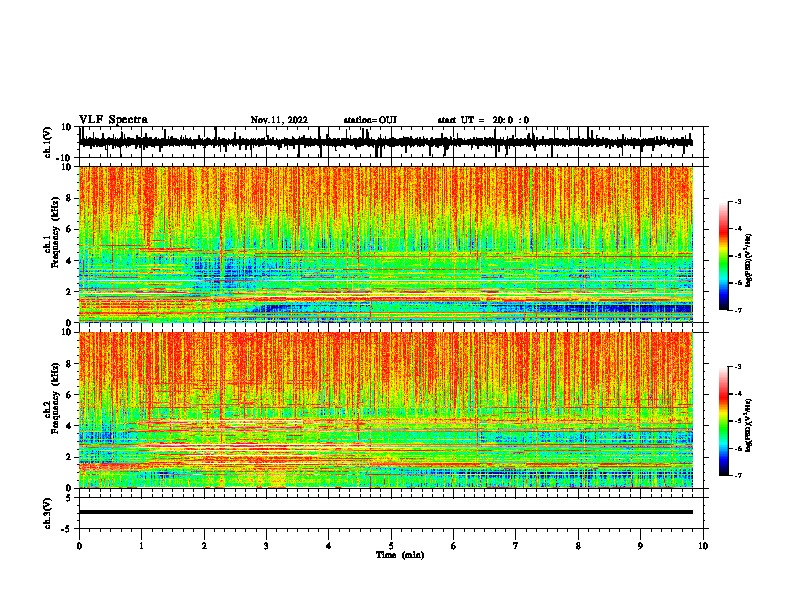Click the ch.1 spectrogram colorbar
This screenshot has height=612, width=792.
point(724,256)
